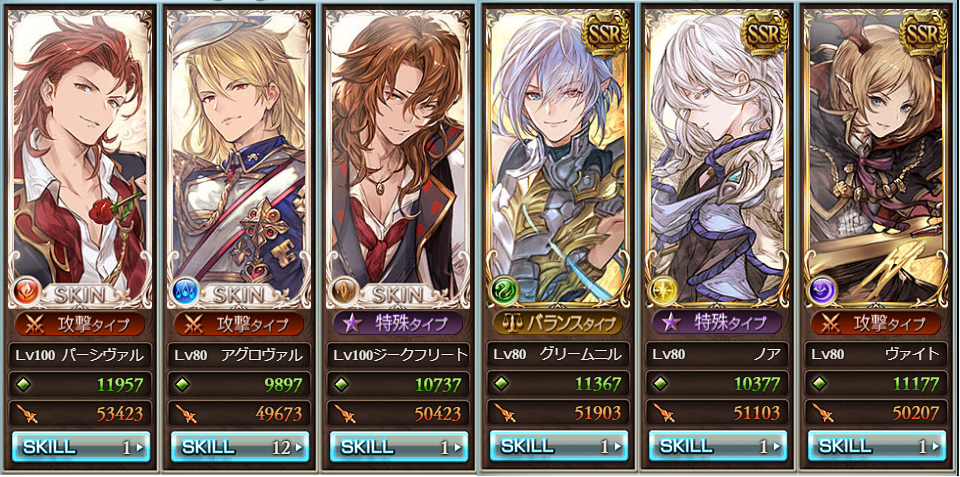960x477 pixels.
Task: Click fire element icon on パーシヴァル card
Action: pos(26,293)
